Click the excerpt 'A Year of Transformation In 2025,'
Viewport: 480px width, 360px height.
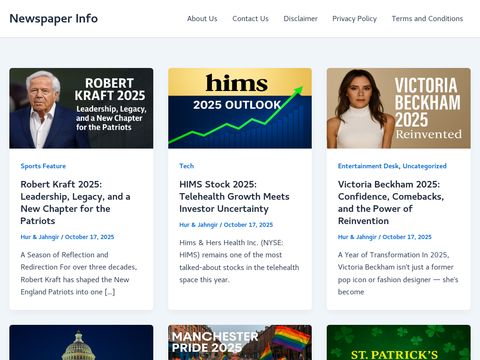pyautogui.click(x=393, y=255)
